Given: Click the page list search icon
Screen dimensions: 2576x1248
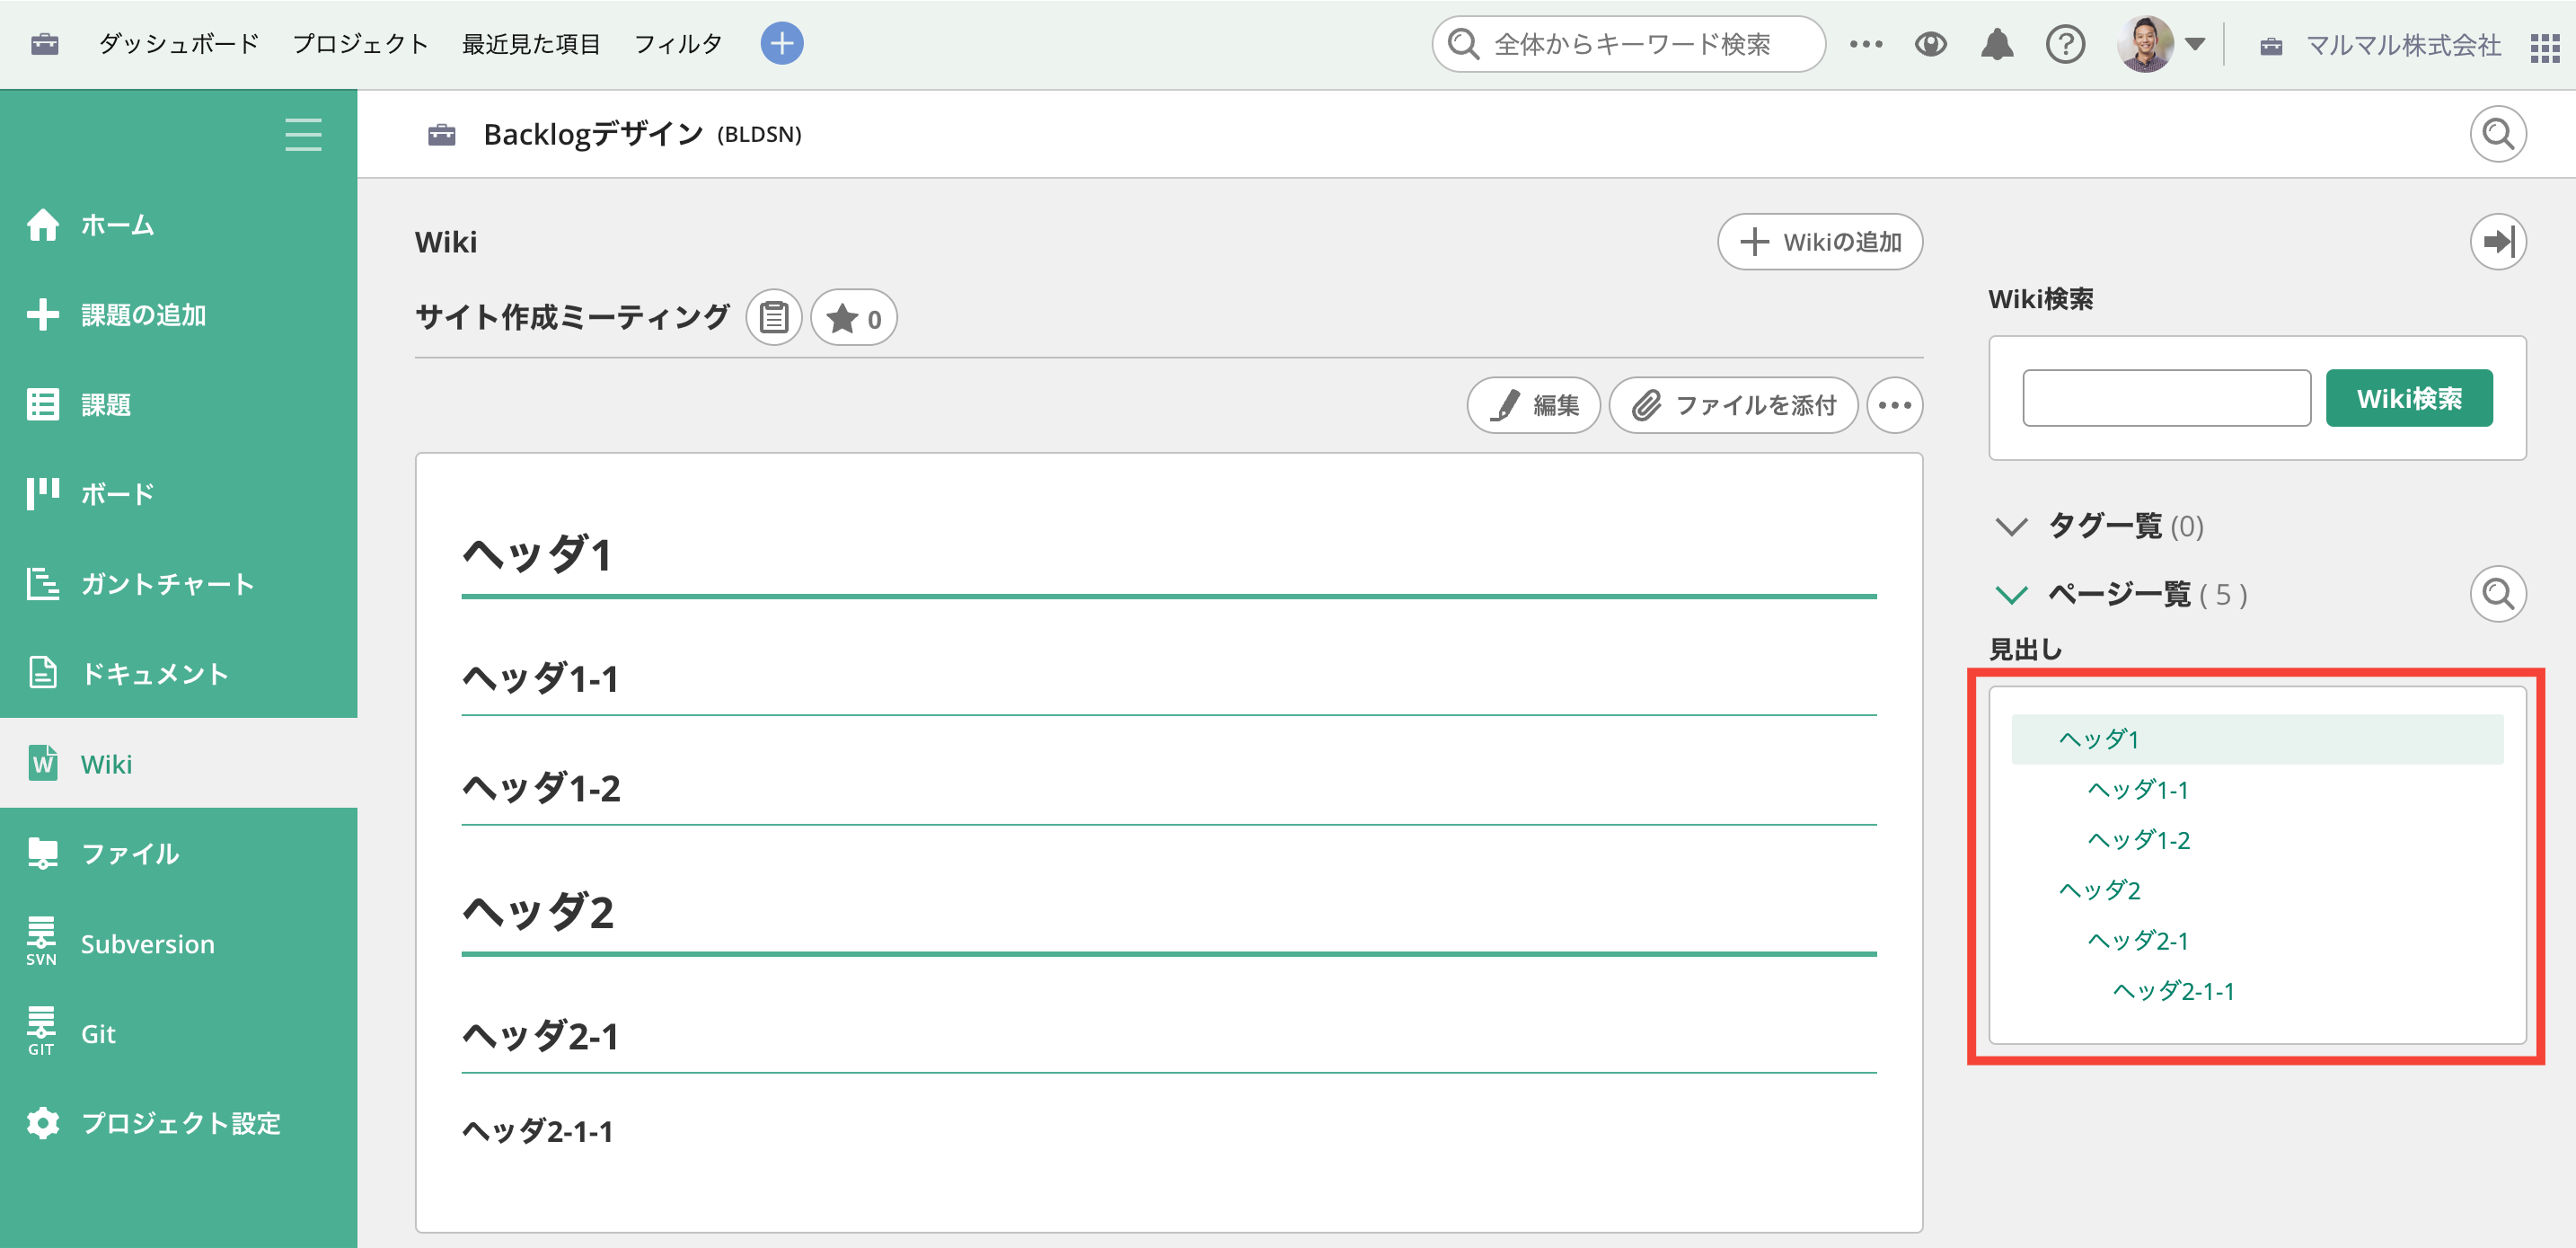Looking at the screenshot, I should [x=2498, y=595].
